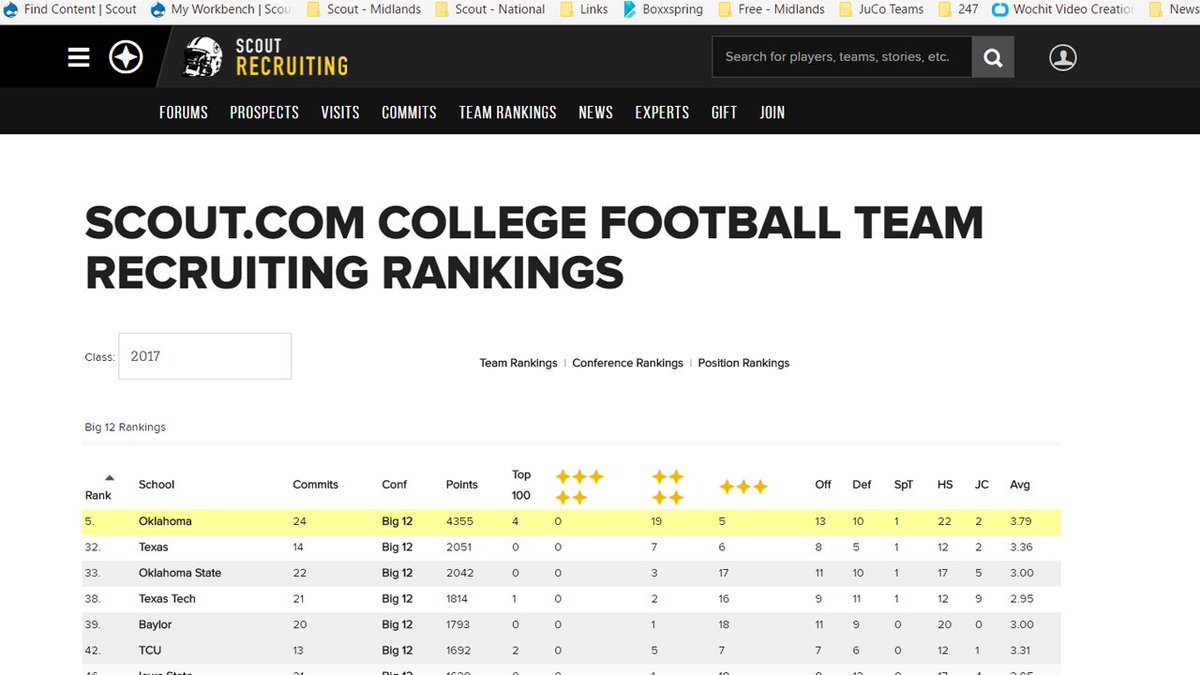The width and height of the screenshot is (1200, 675).
Task: Open Links bookmark folder
Action: pos(583,9)
